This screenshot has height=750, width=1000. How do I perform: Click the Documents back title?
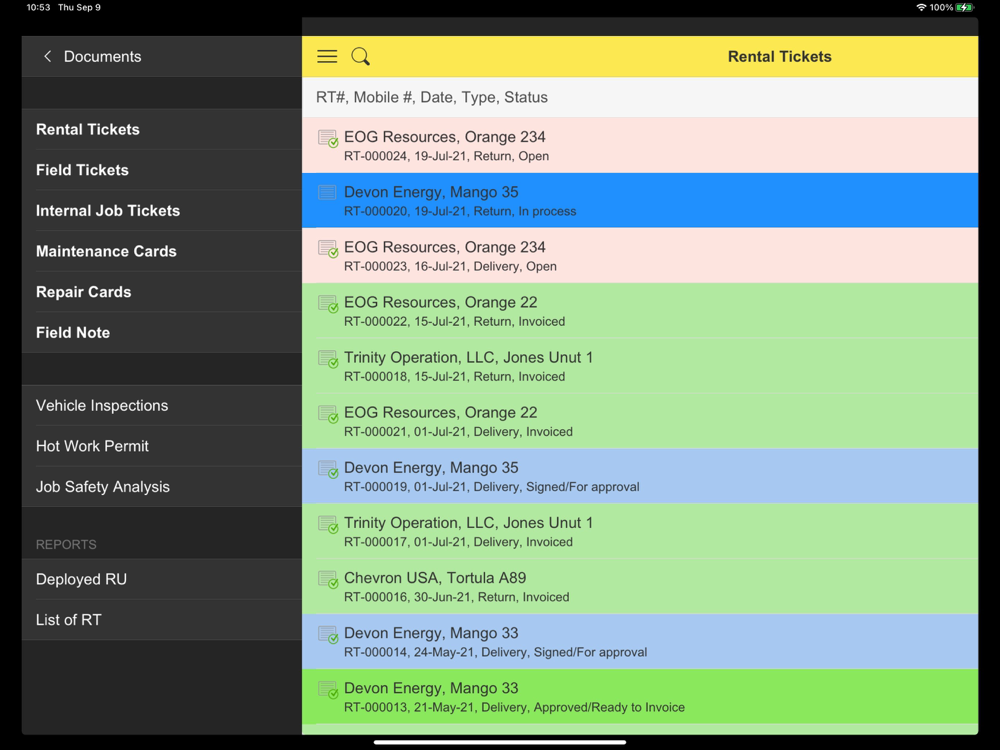pos(102,56)
